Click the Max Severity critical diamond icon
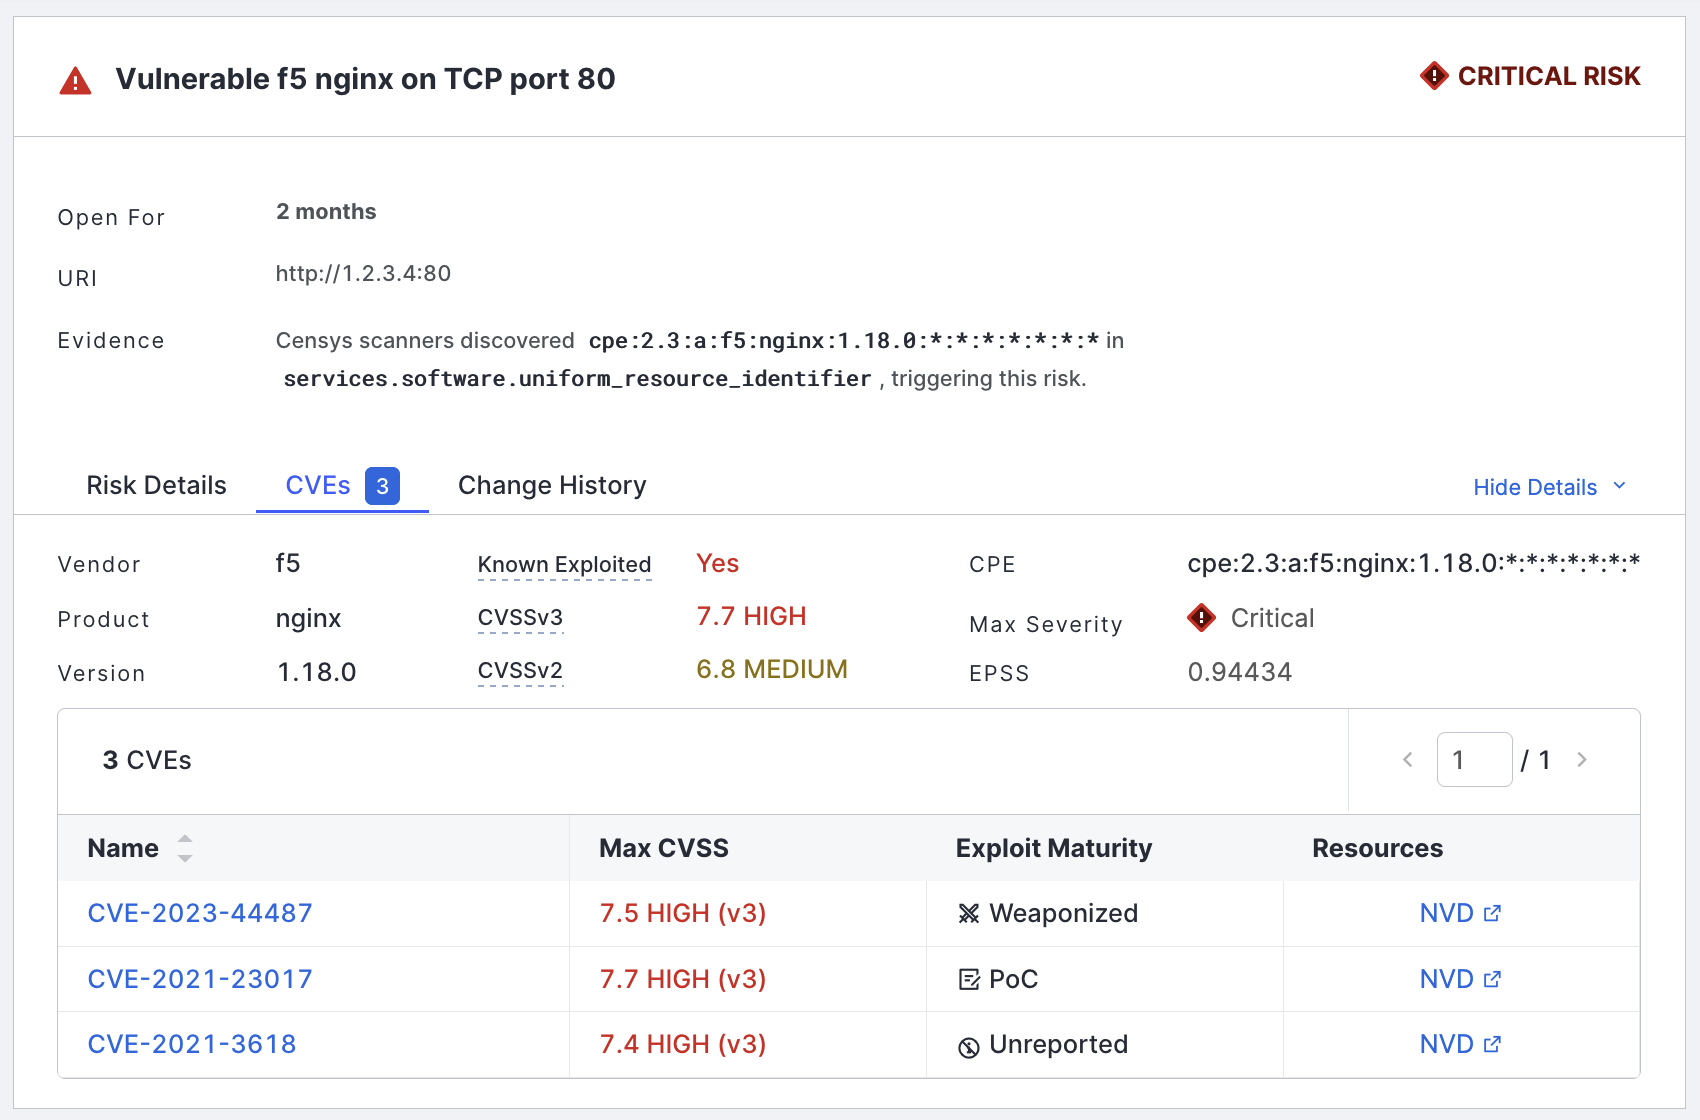 [1201, 618]
